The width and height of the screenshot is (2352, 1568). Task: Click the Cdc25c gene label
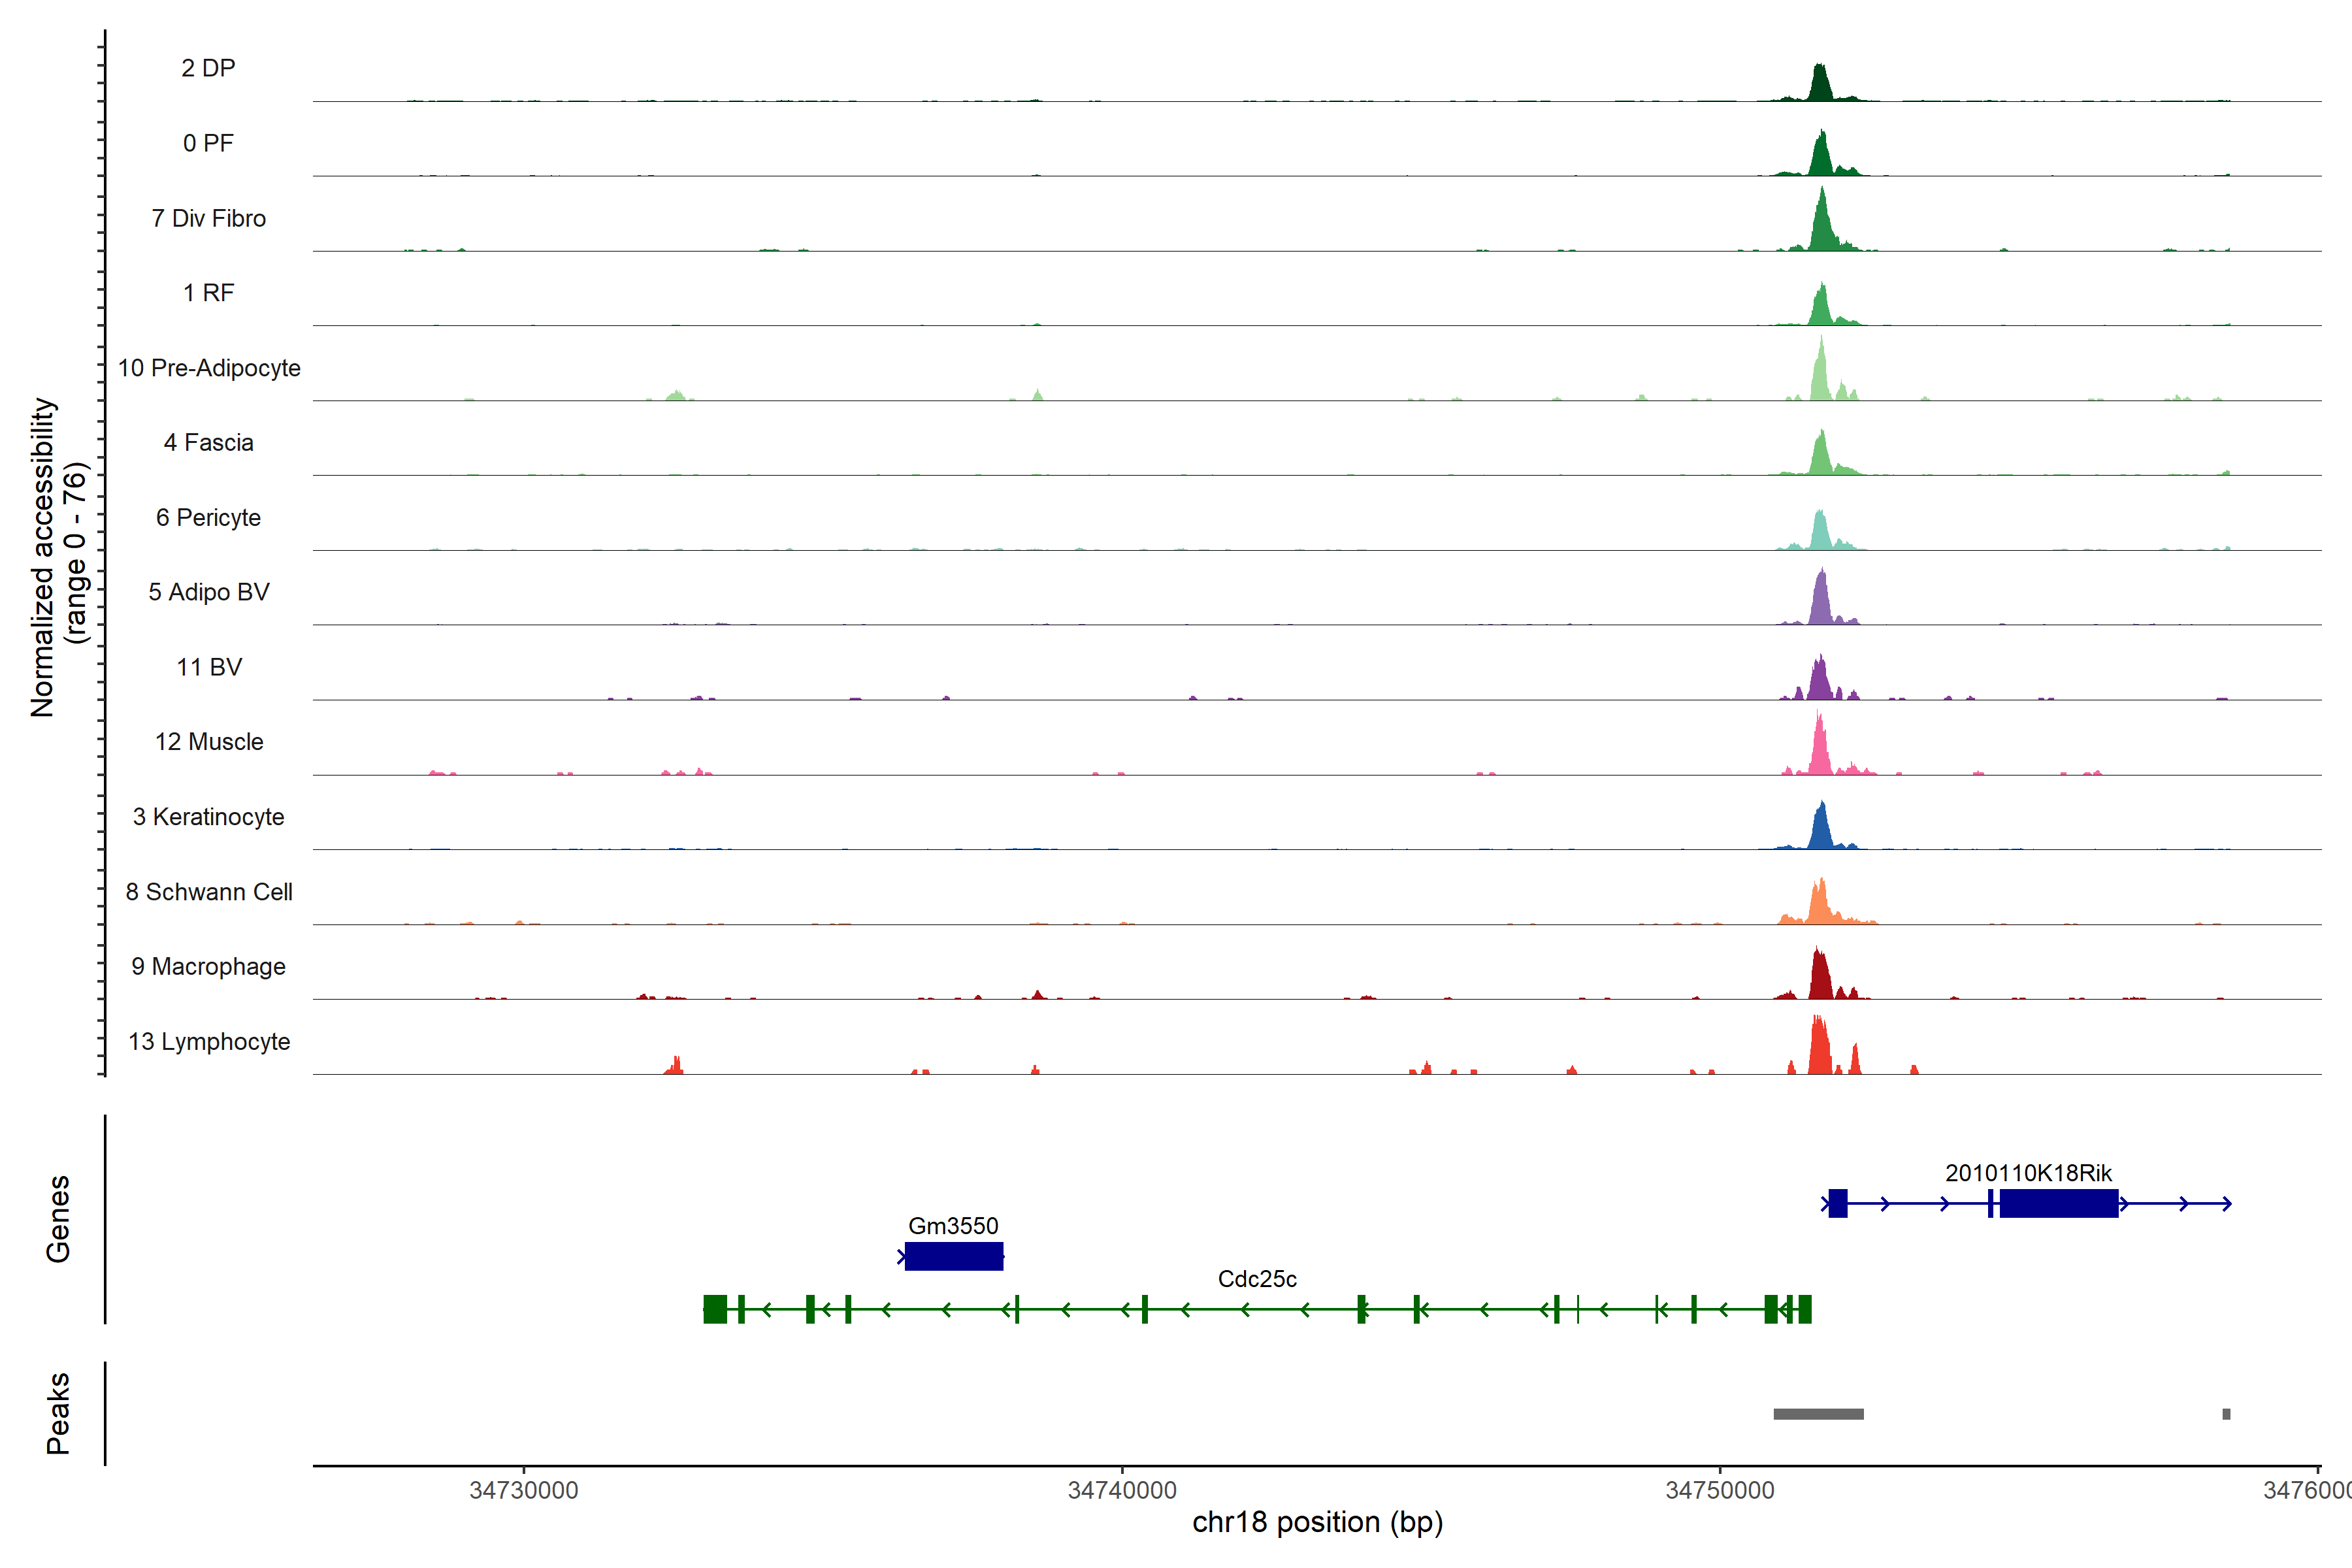coord(1257,1279)
